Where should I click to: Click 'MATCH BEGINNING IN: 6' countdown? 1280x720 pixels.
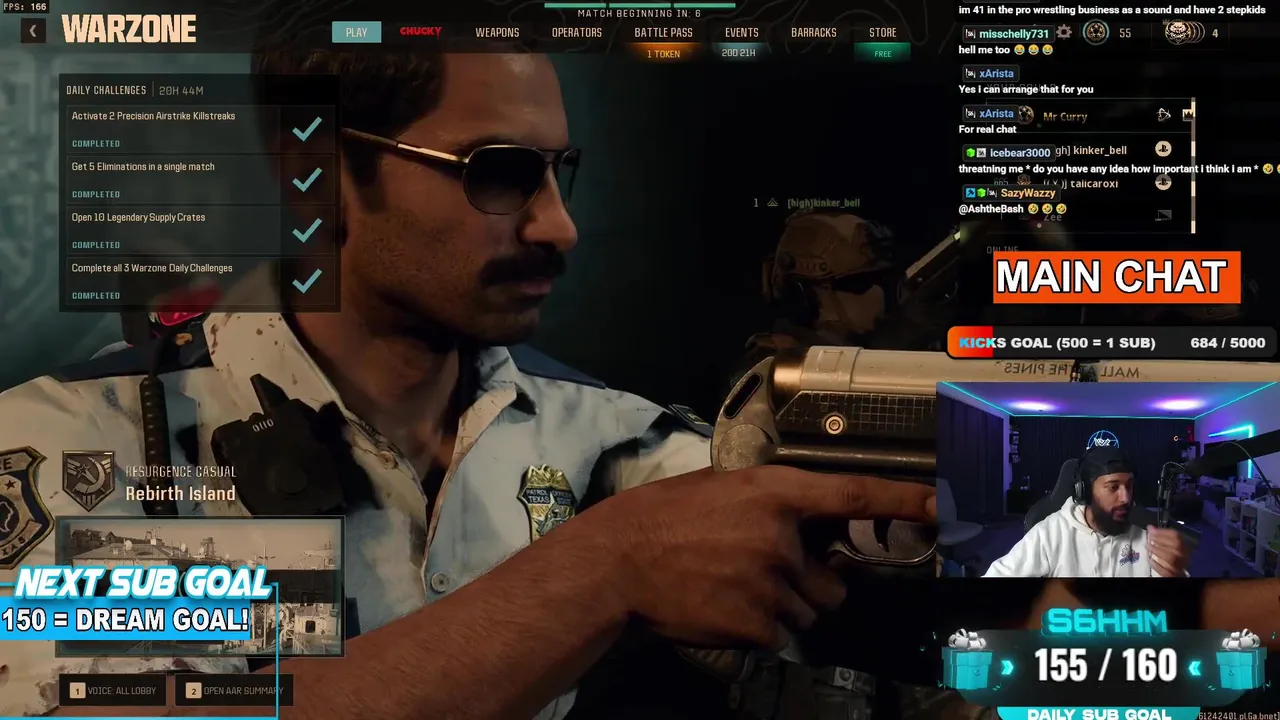point(639,13)
